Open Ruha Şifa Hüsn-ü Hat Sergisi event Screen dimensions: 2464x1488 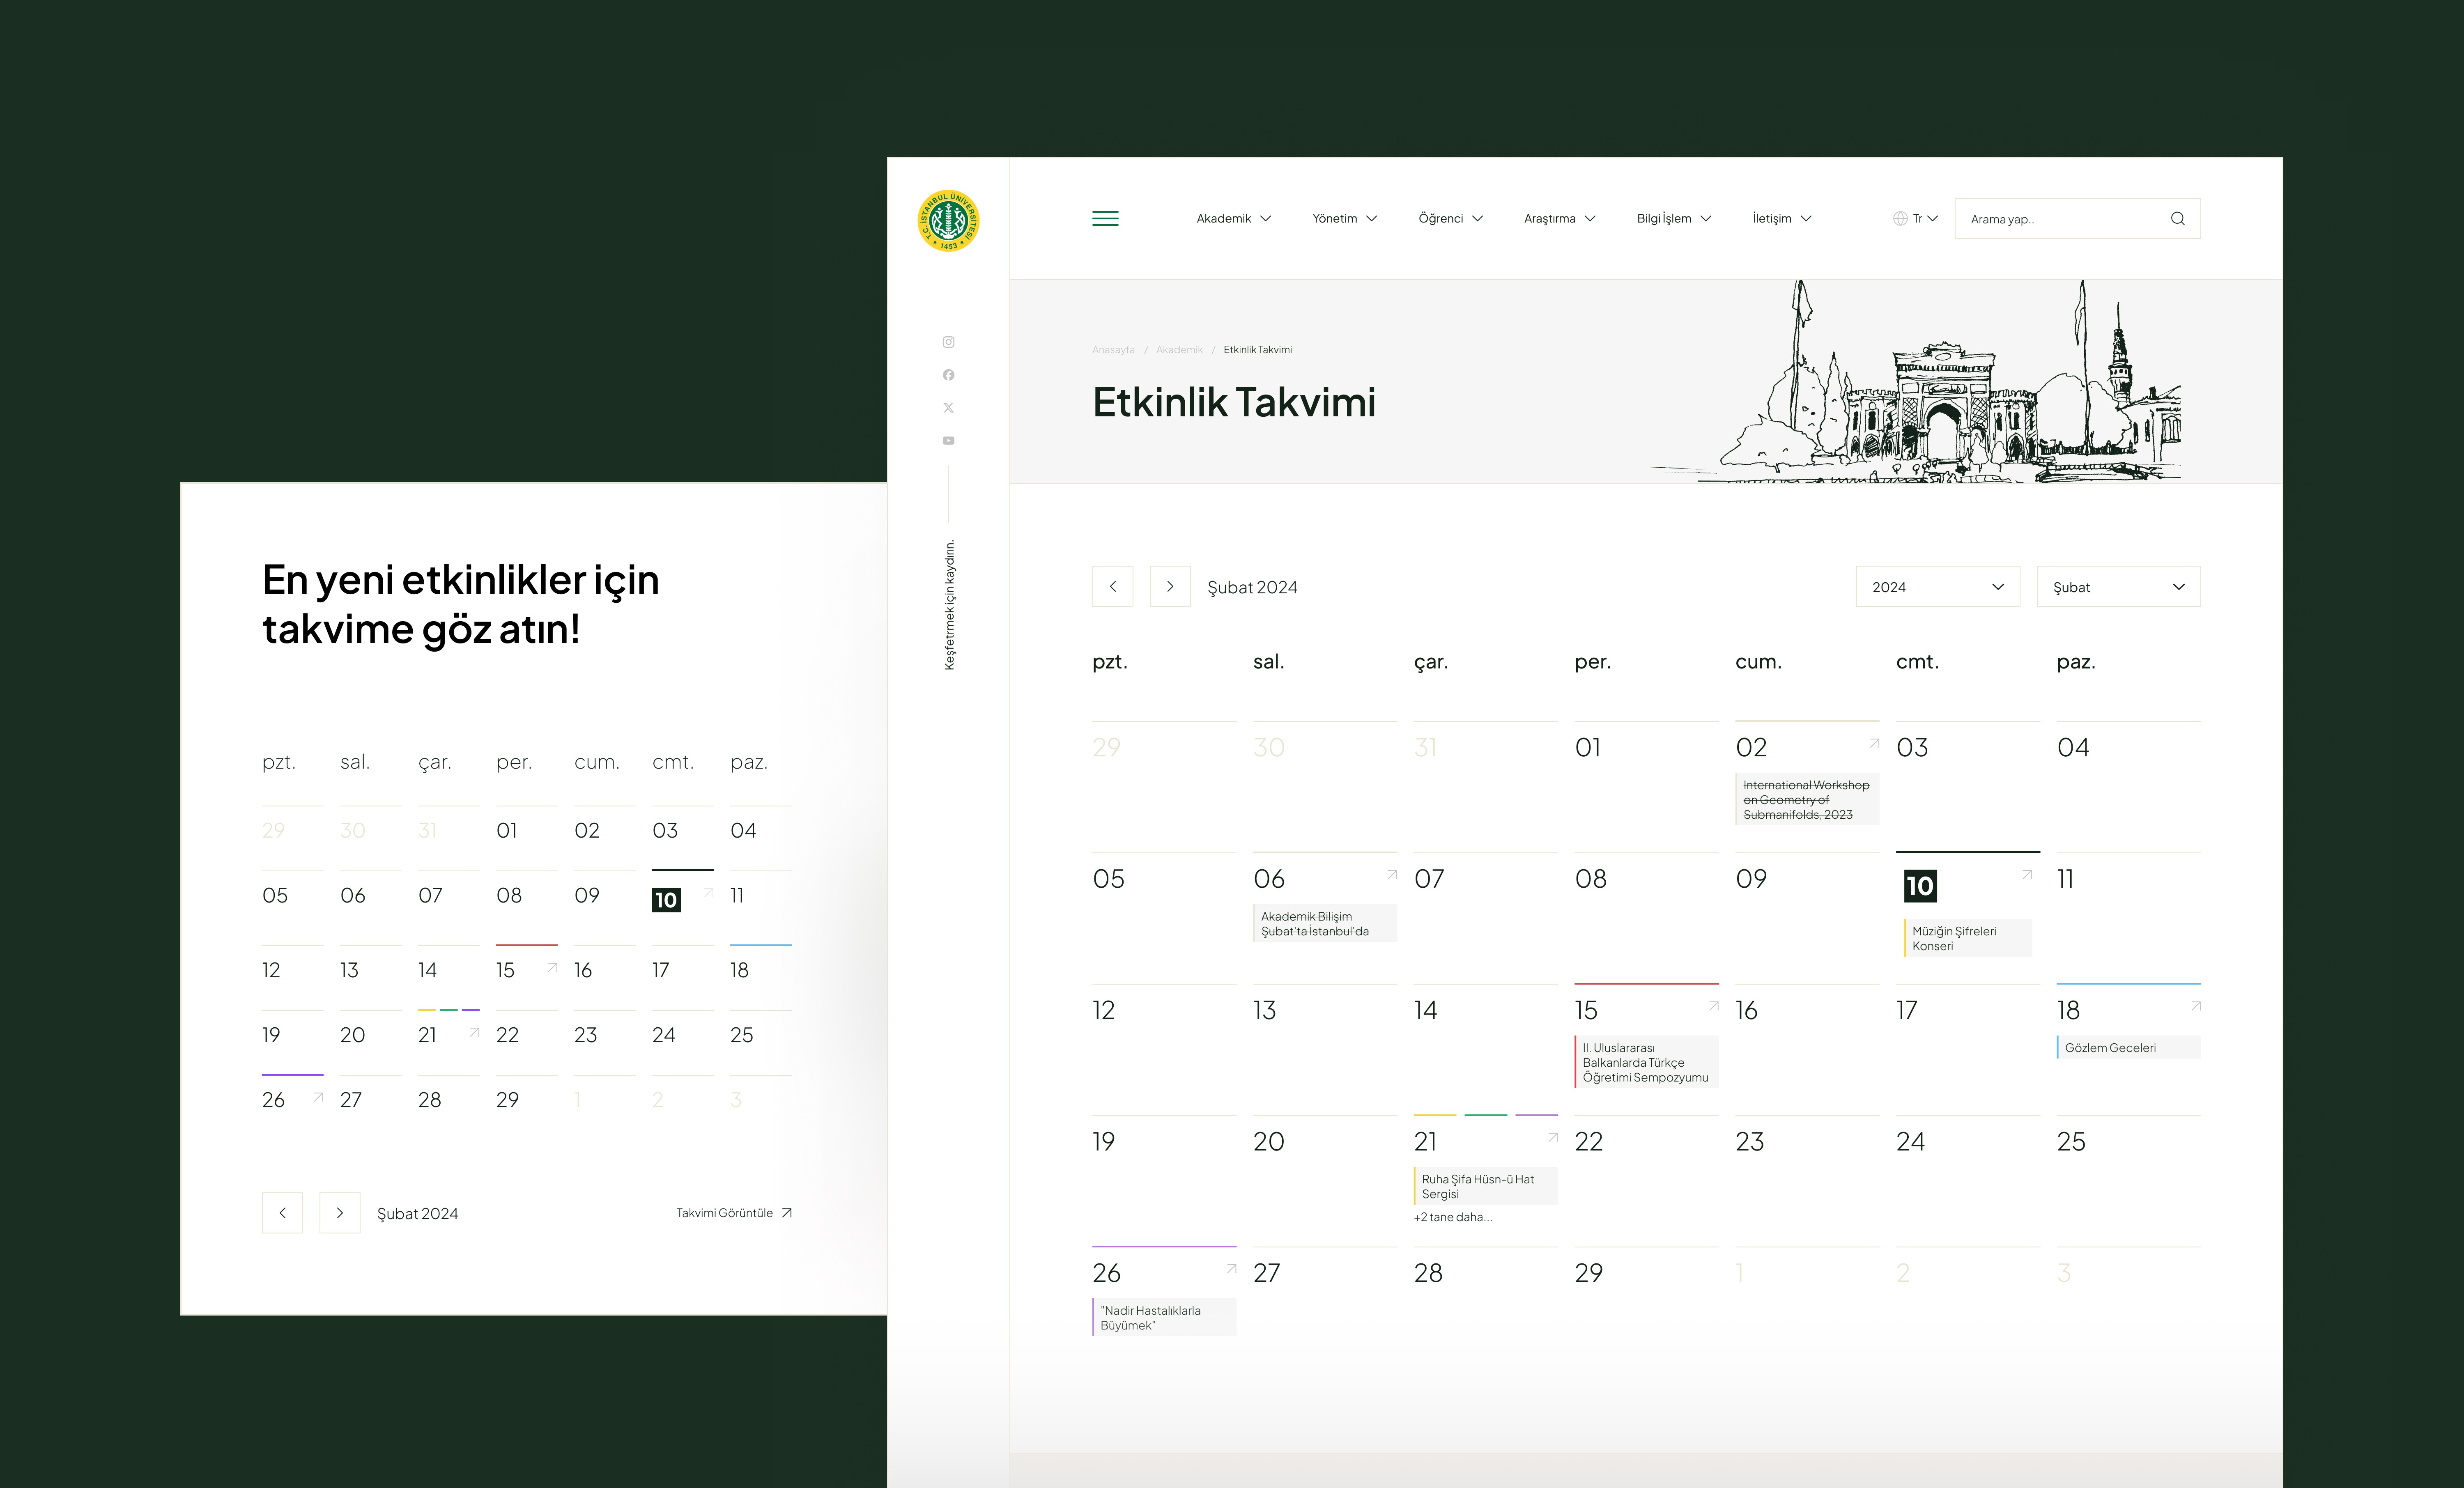1486,1186
